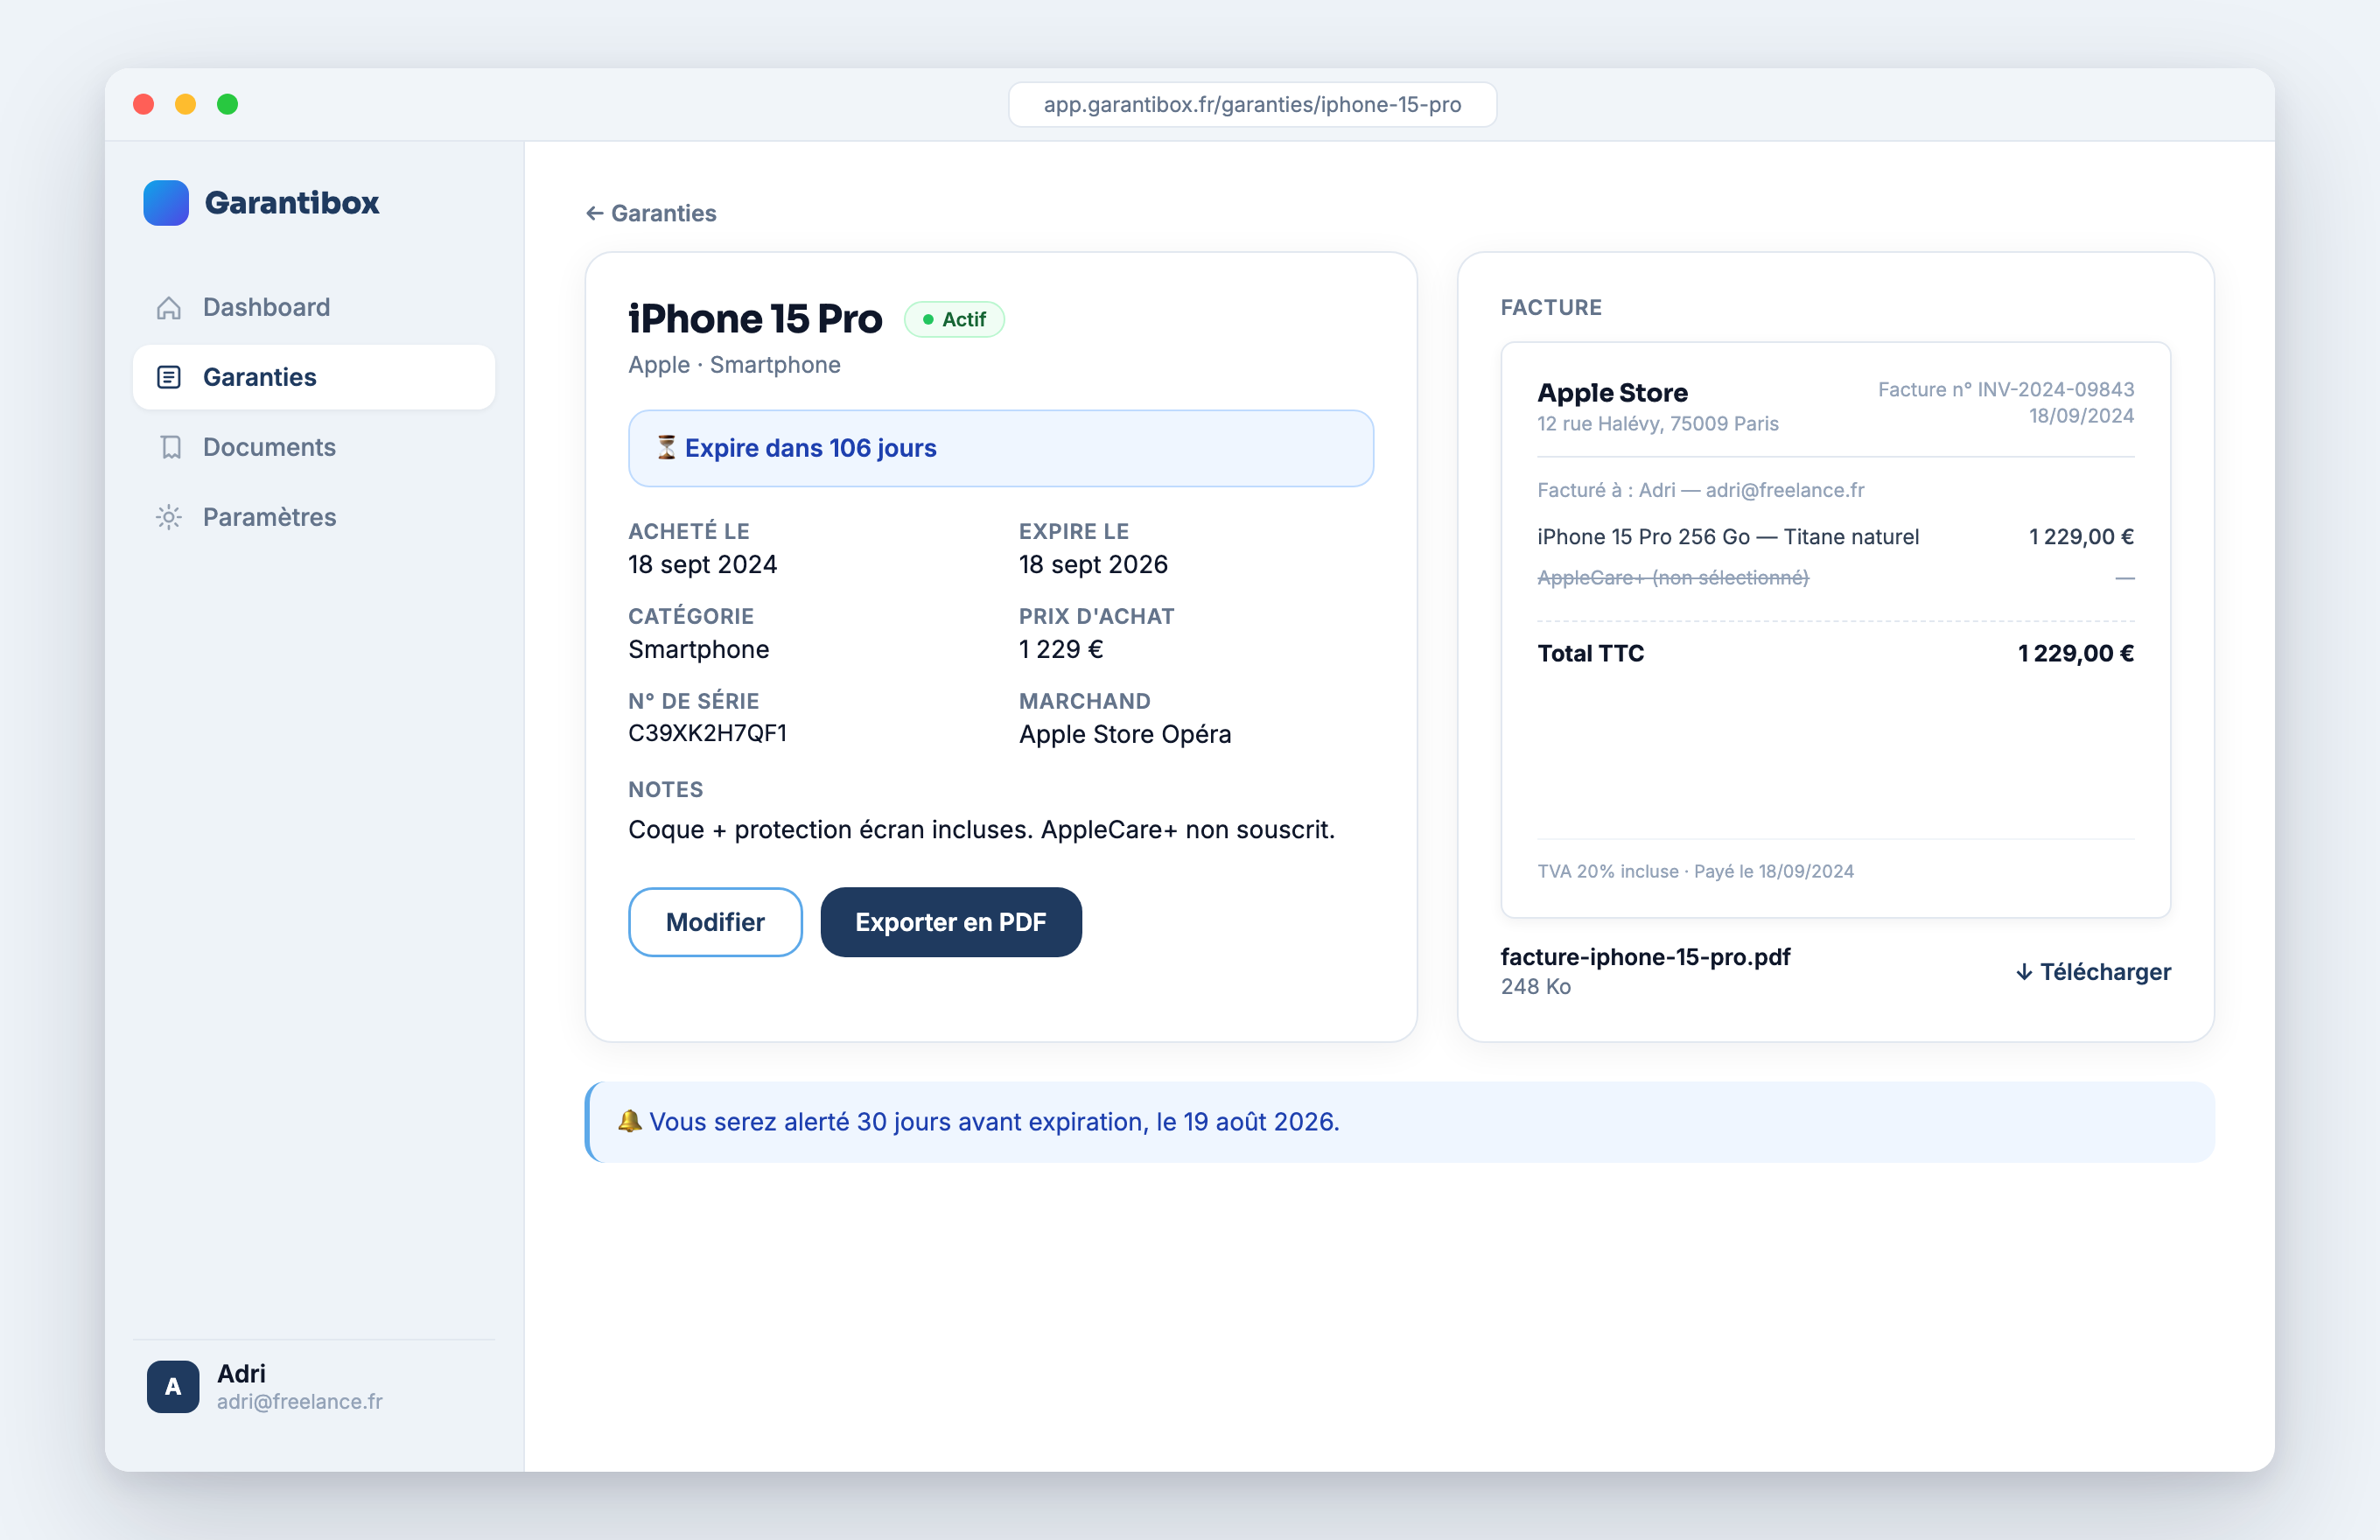Click the iPhone 15 Pro title
Viewport: 2380px width, 1540px height.
pyautogui.click(x=755, y=319)
